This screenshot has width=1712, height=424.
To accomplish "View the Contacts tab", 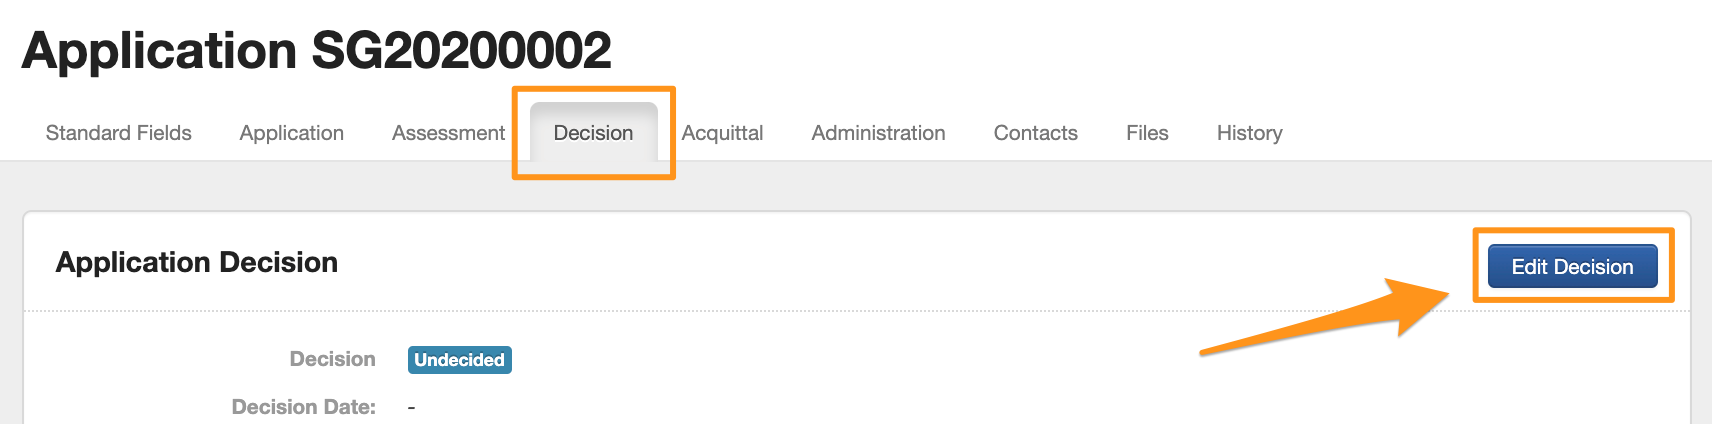I will point(1035,133).
